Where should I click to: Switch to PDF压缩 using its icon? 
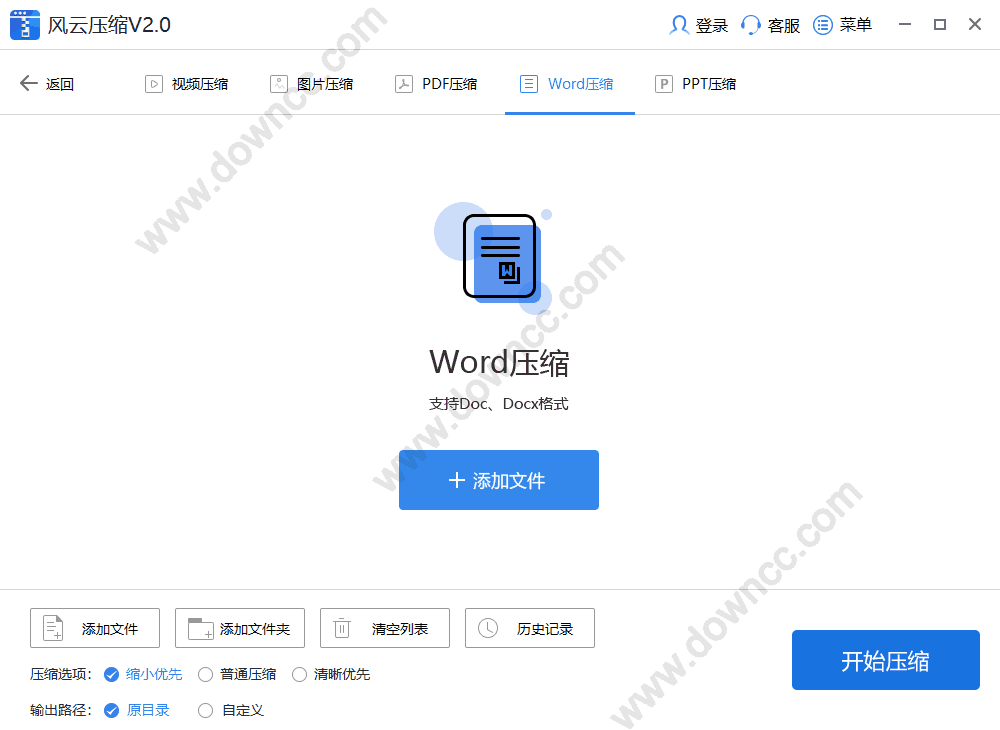coord(403,83)
